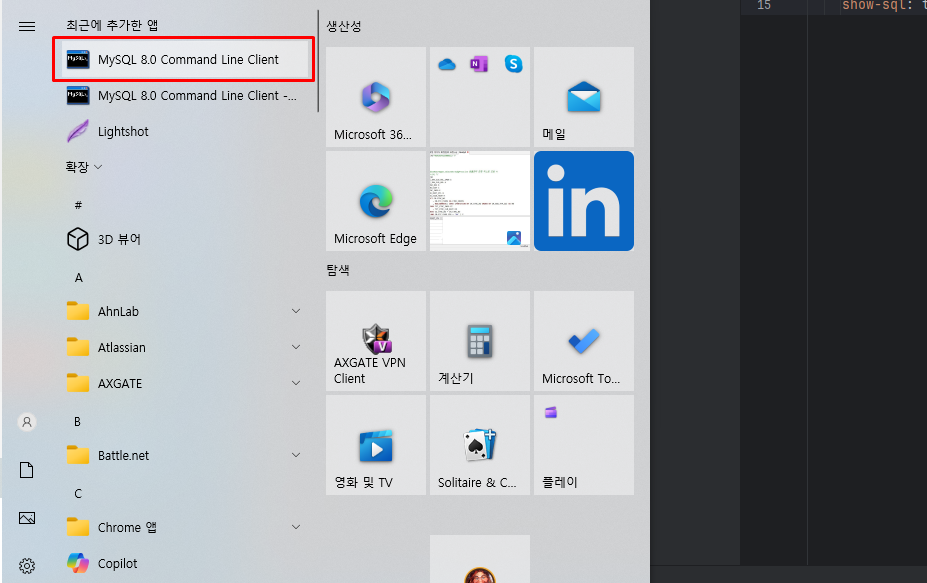Viewport: 927px width, 583px height.
Task: Open the OneDrive icon in the folder tile
Action: 447,64
